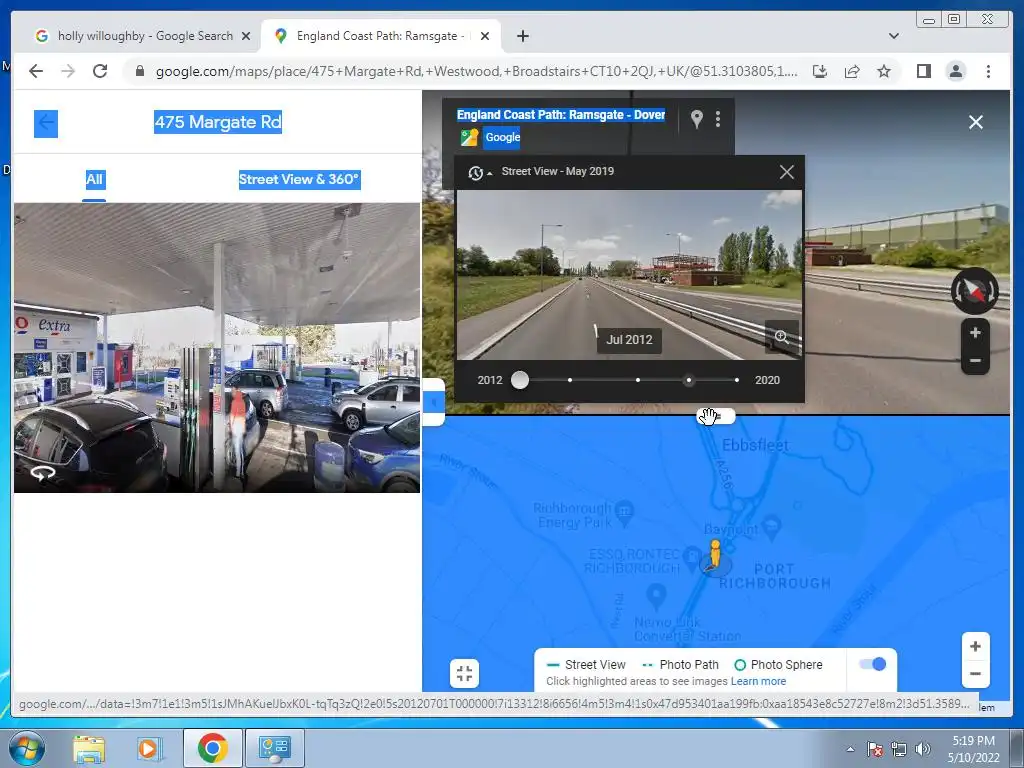Select the All photos tab
The image size is (1024, 768).
[94, 180]
